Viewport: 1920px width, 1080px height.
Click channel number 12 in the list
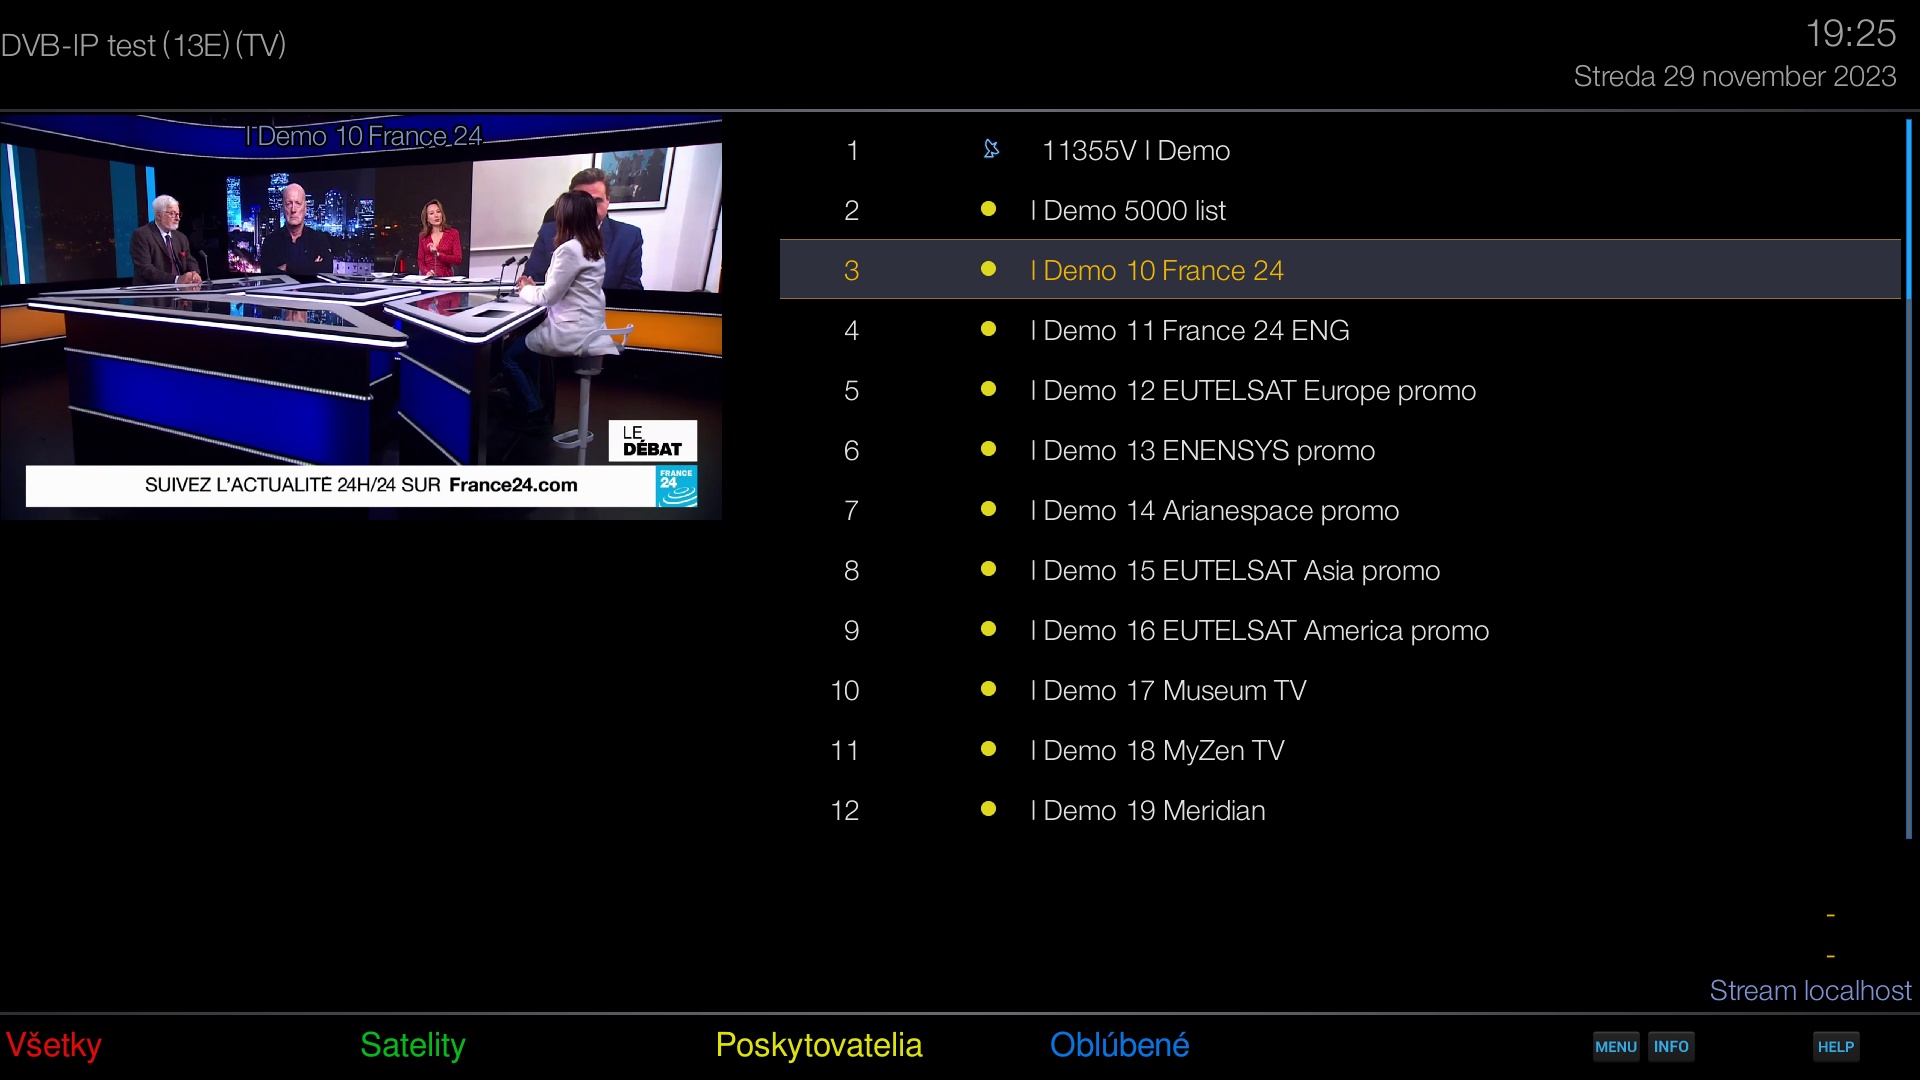point(845,810)
